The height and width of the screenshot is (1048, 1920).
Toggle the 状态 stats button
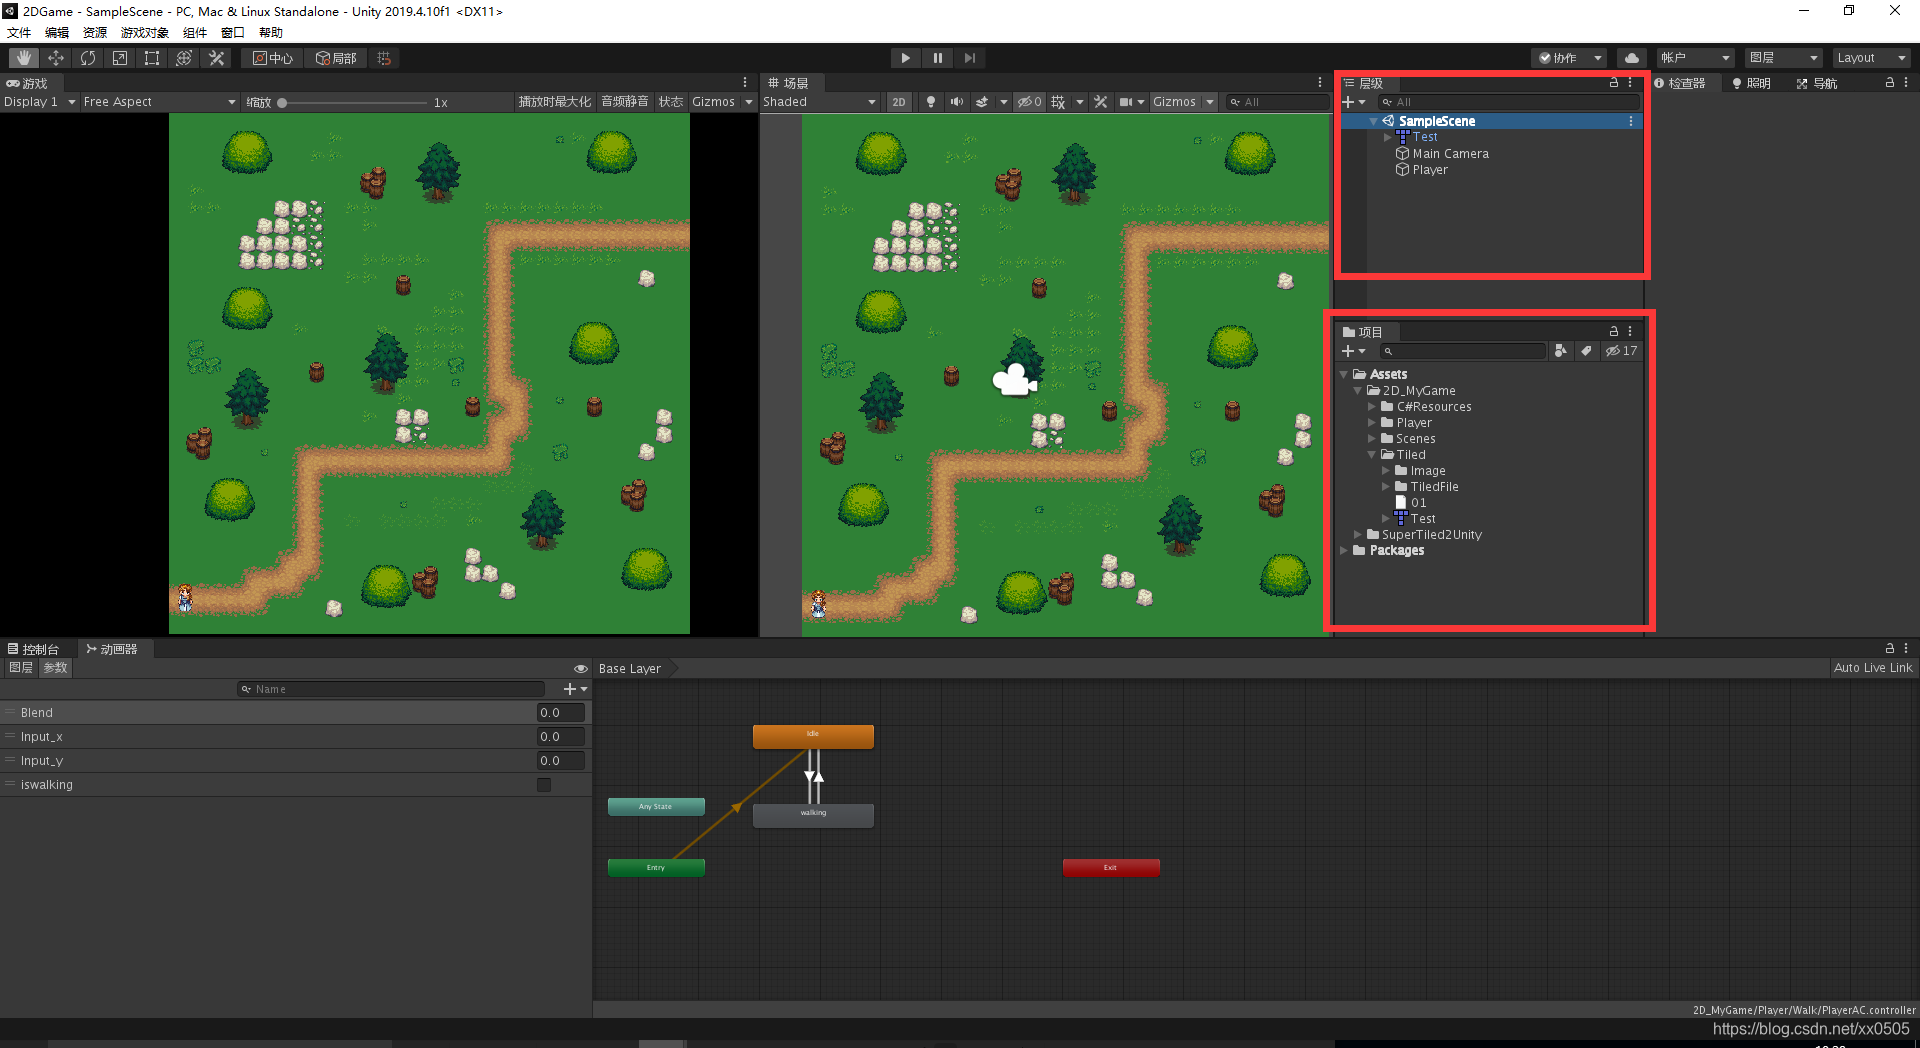pos(671,102)
